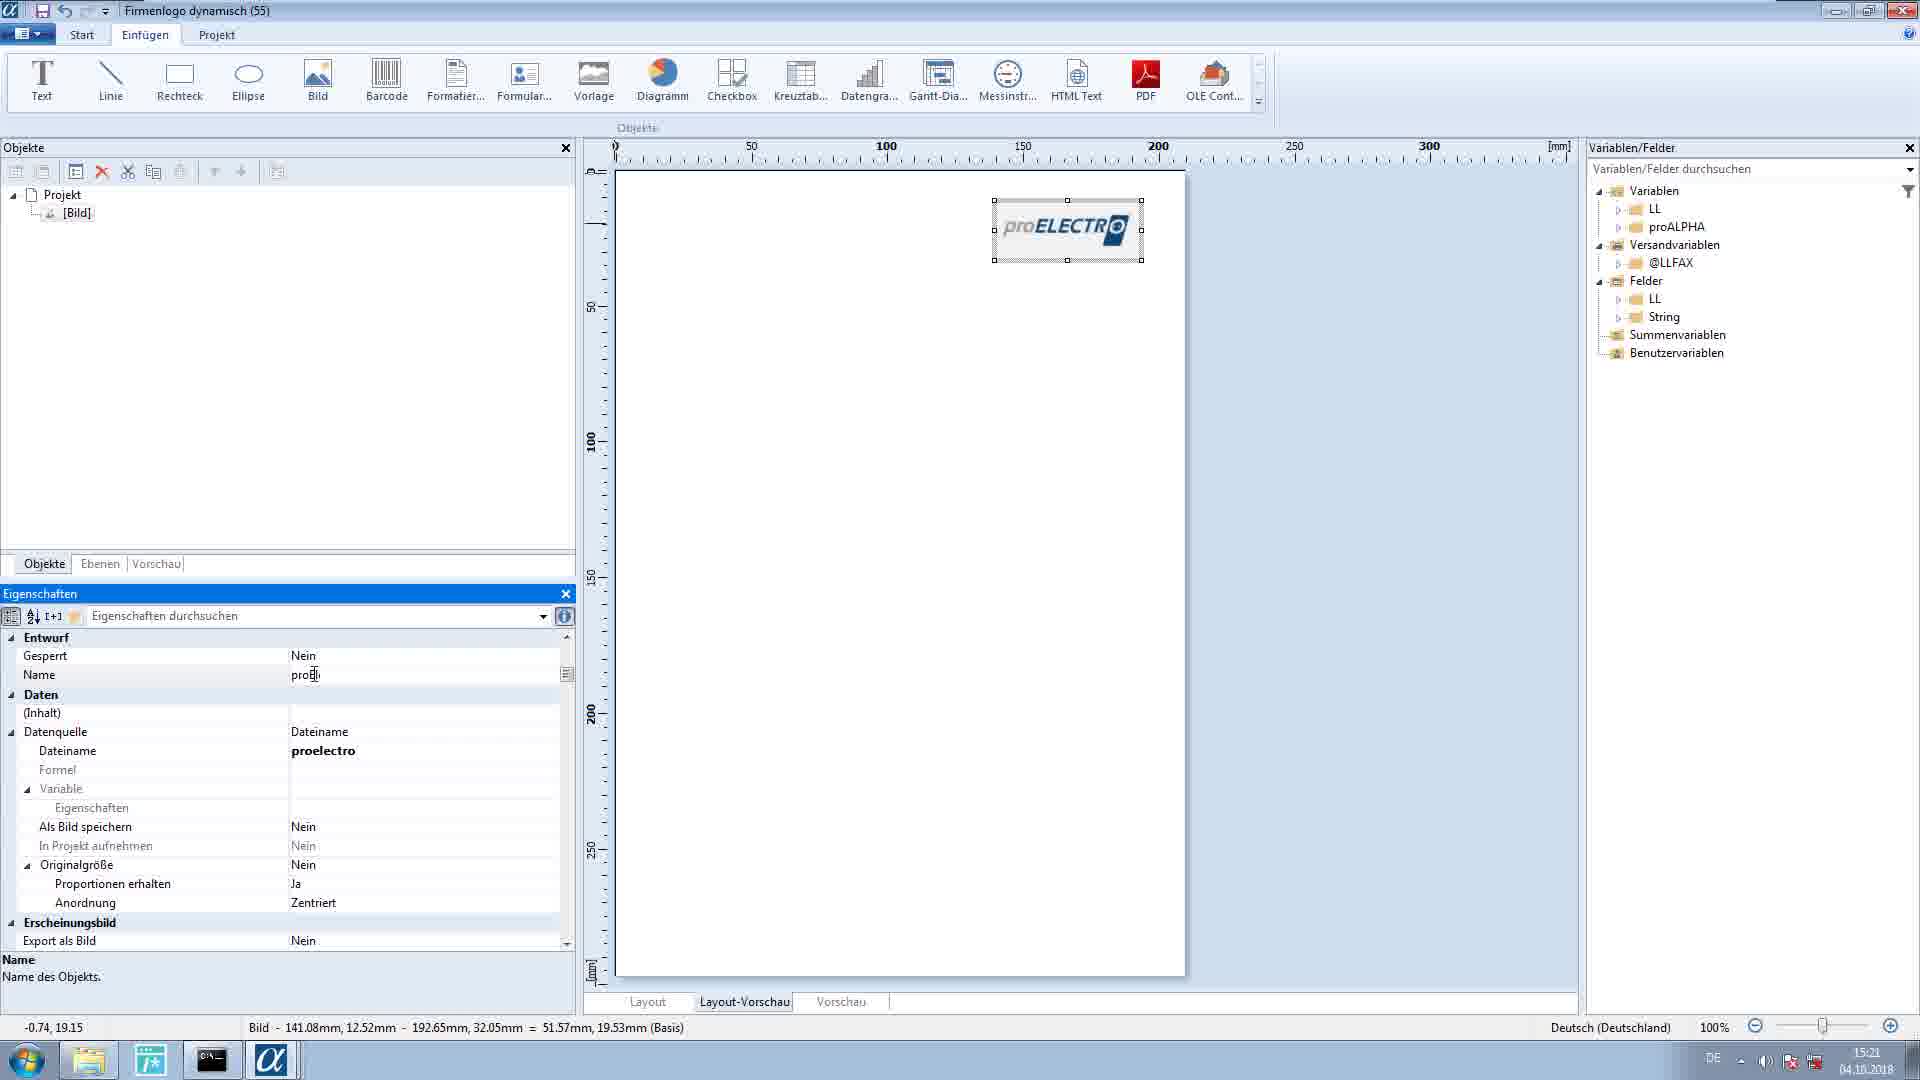Click the I+1 expression mode icon
This screenshot has width=1920, height=1080.
(54, 616)
